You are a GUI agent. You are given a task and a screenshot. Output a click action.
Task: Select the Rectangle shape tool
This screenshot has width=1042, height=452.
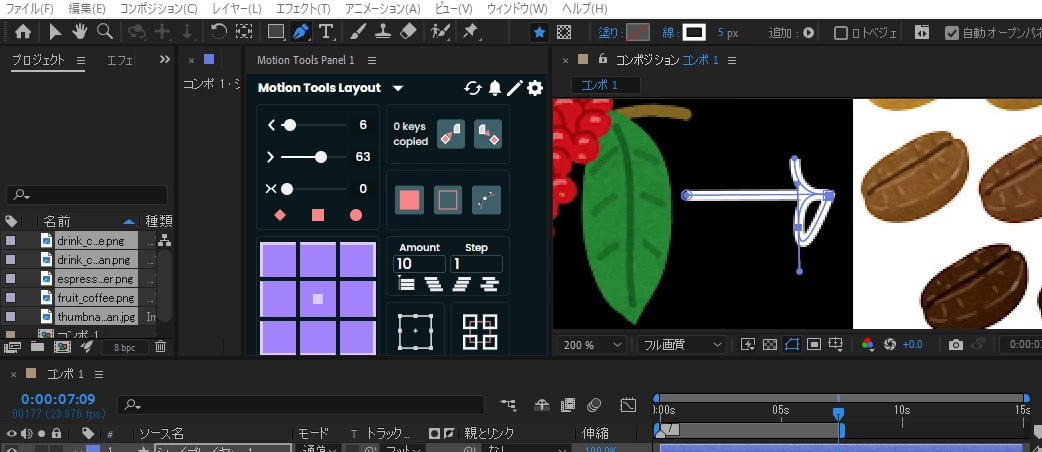pyautogui.click(x=275, y=31)
